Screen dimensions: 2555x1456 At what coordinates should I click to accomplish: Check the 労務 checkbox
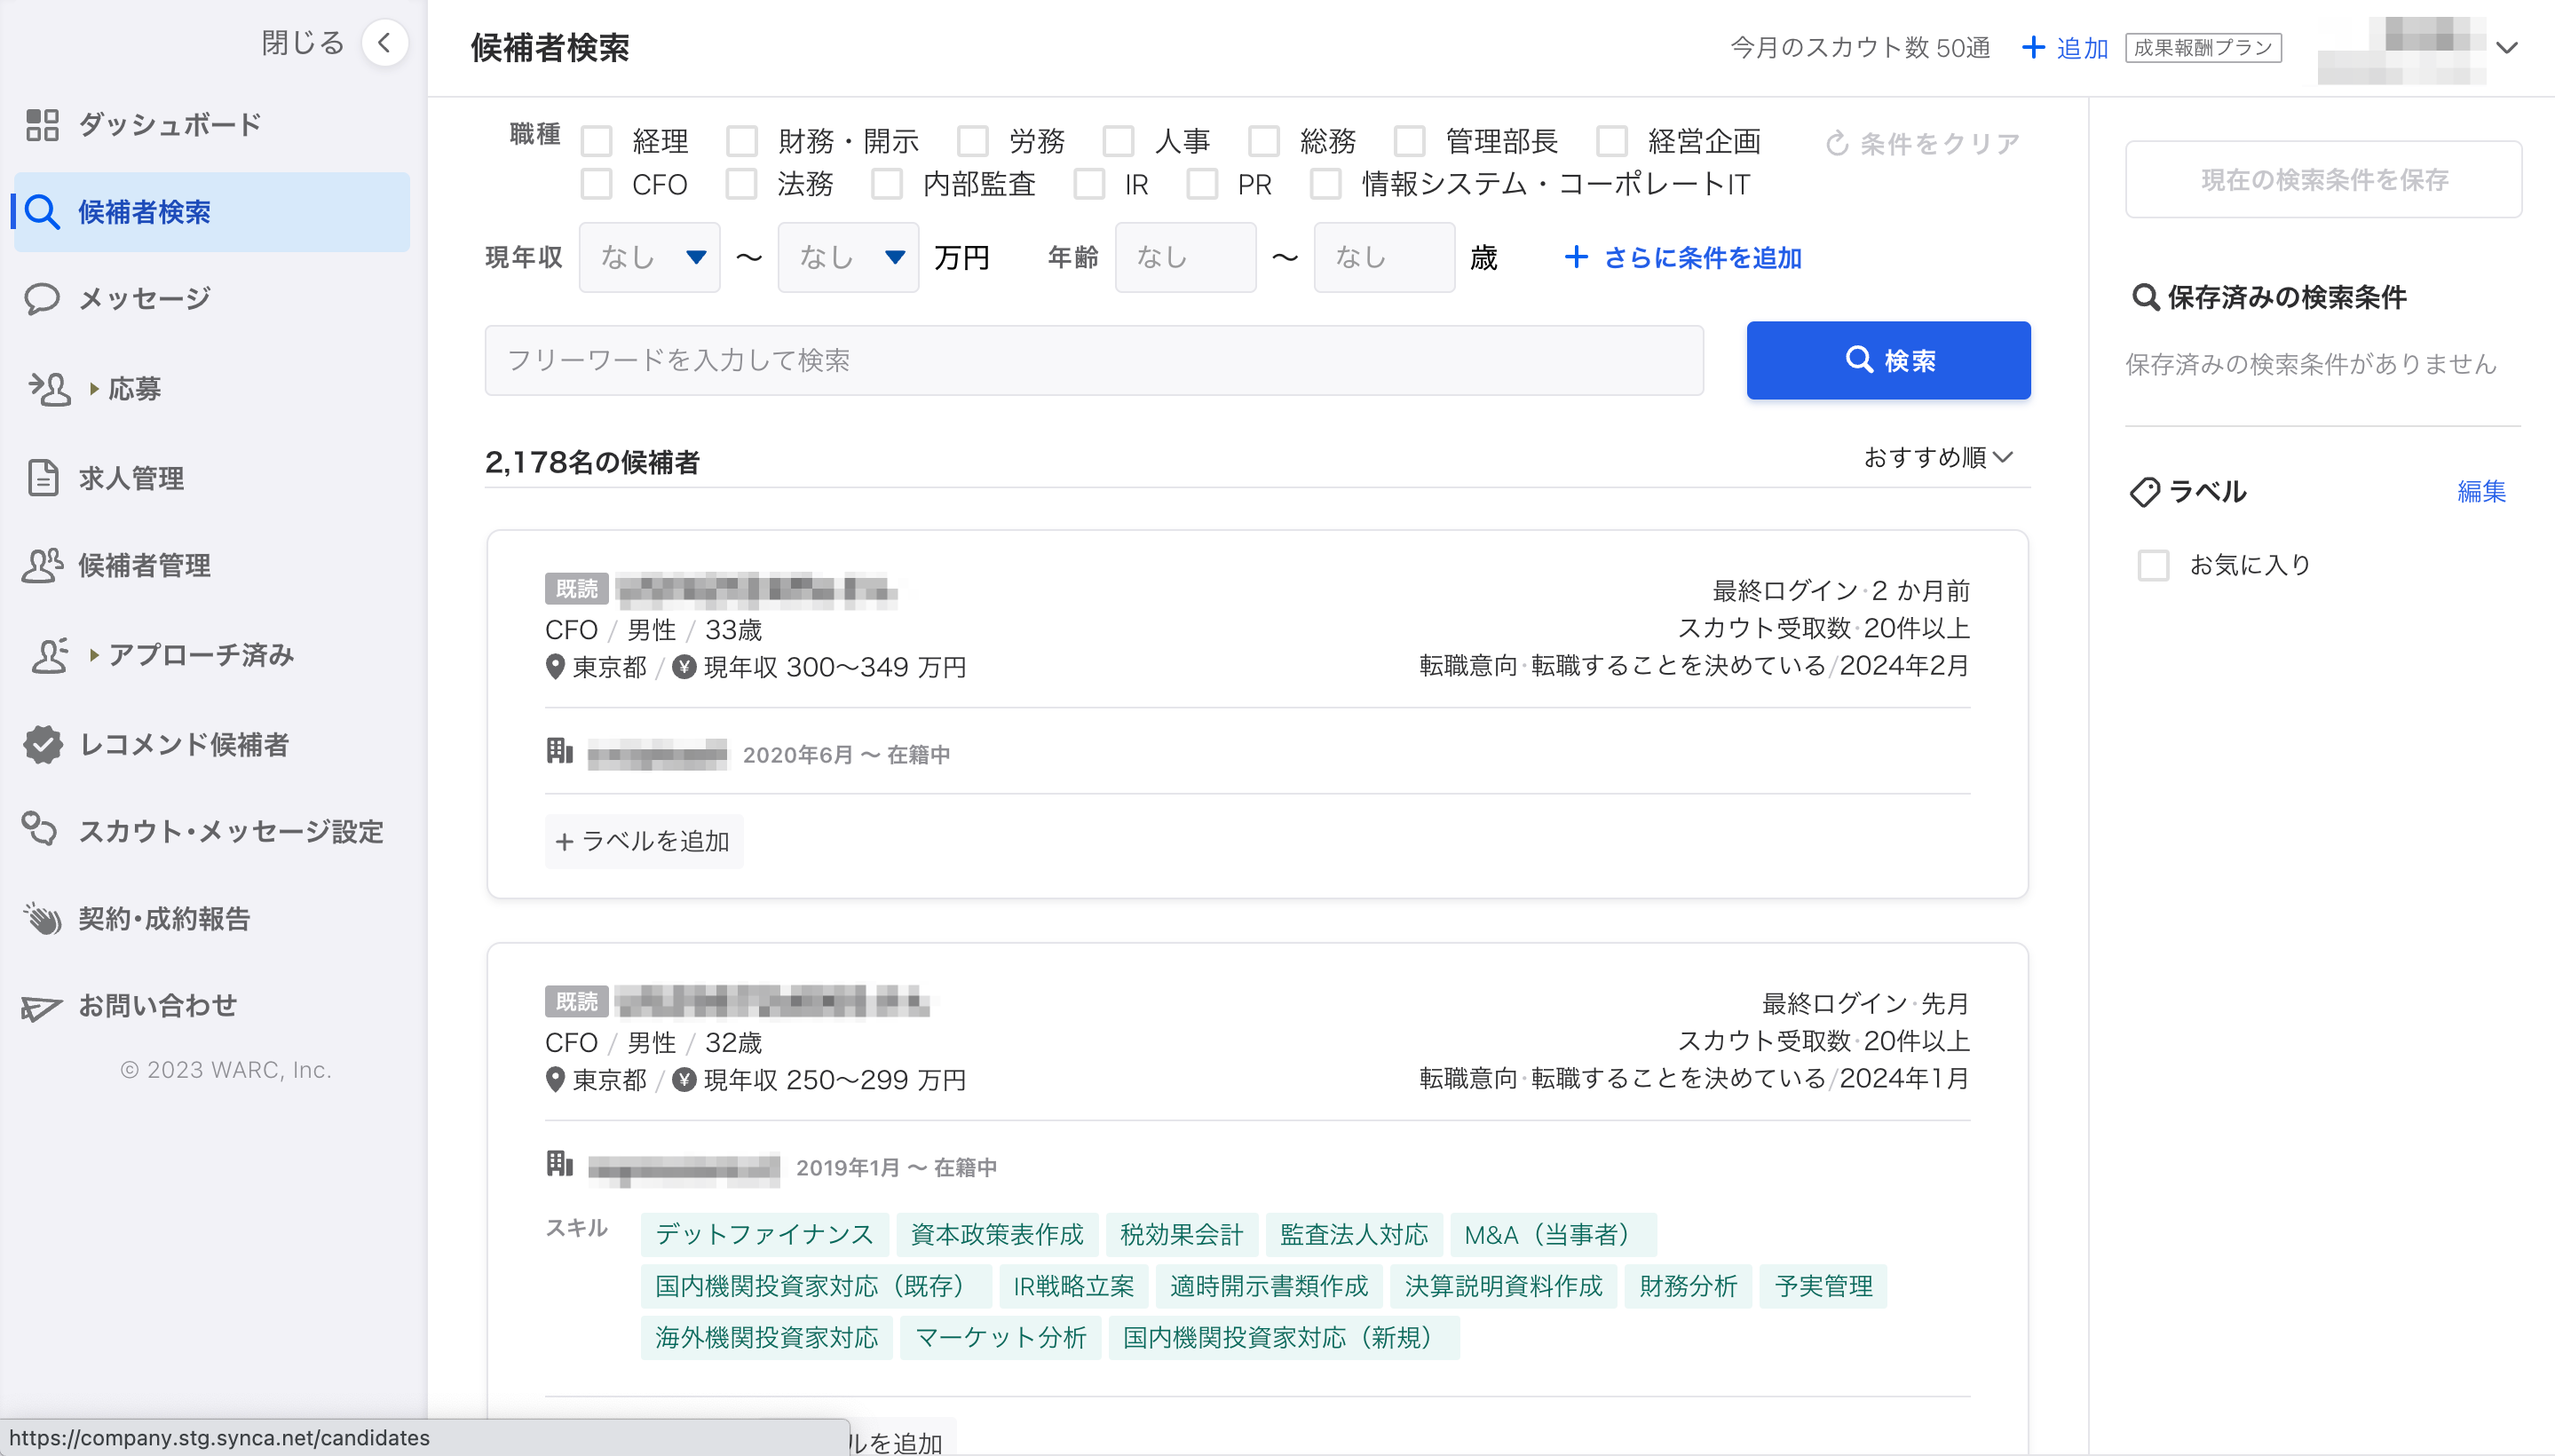[973, 141]
